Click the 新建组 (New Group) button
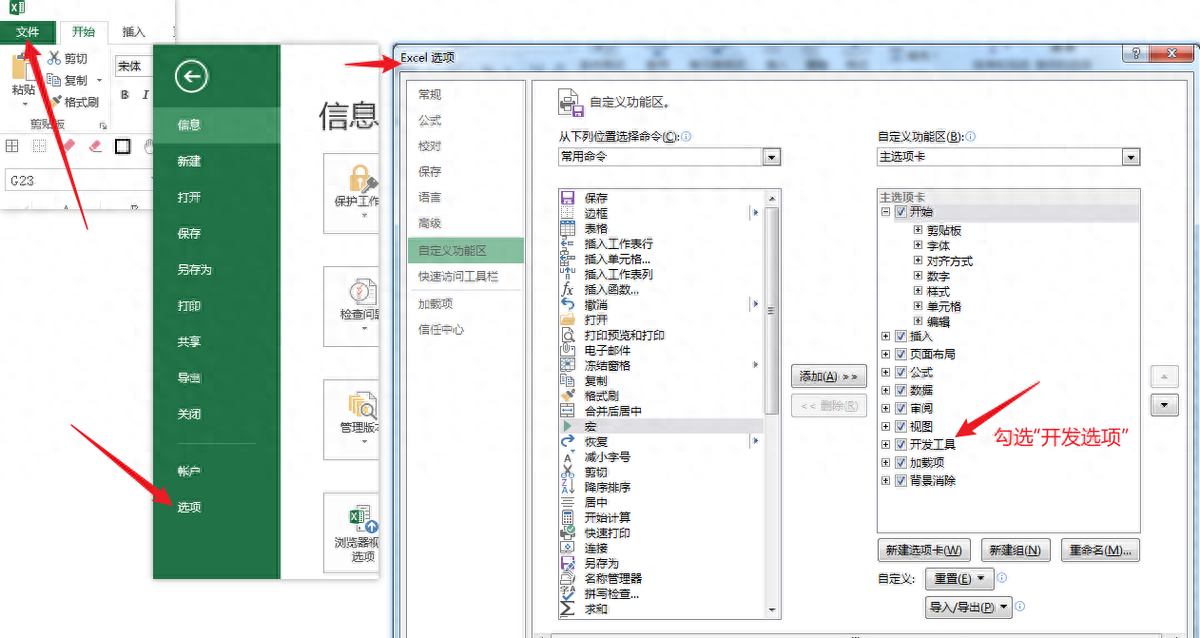 coord(1016,550)
